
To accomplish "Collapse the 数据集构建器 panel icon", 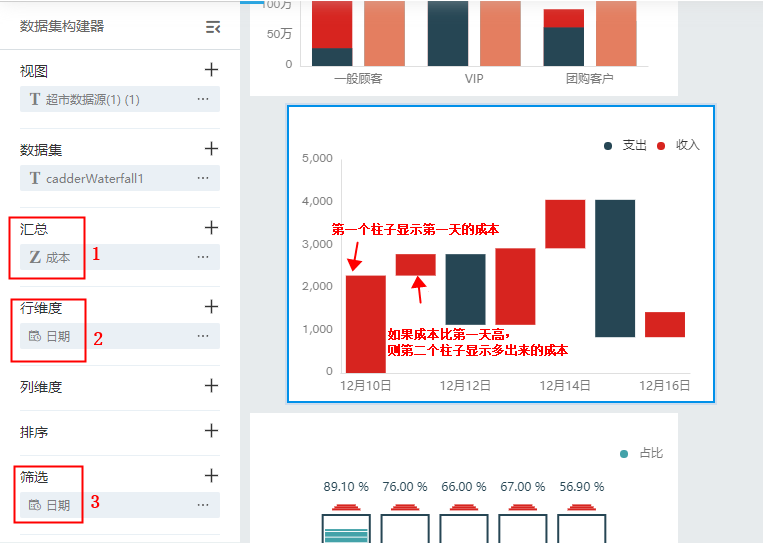I will point(213,27).
